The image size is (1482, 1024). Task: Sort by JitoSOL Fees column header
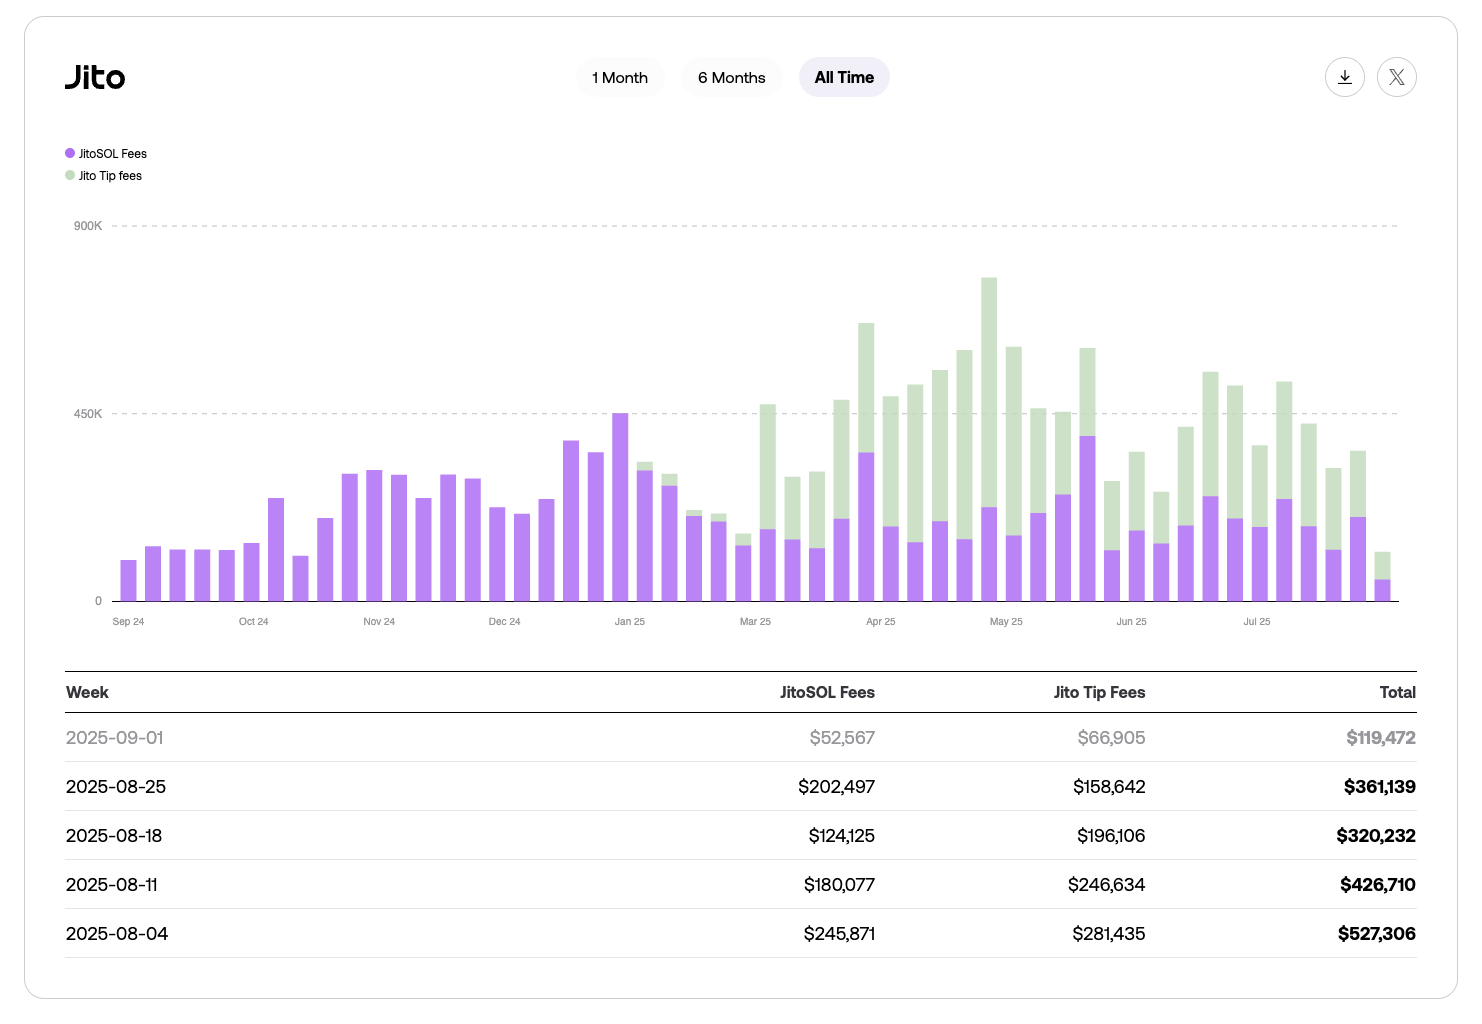(x=827, y=692)
